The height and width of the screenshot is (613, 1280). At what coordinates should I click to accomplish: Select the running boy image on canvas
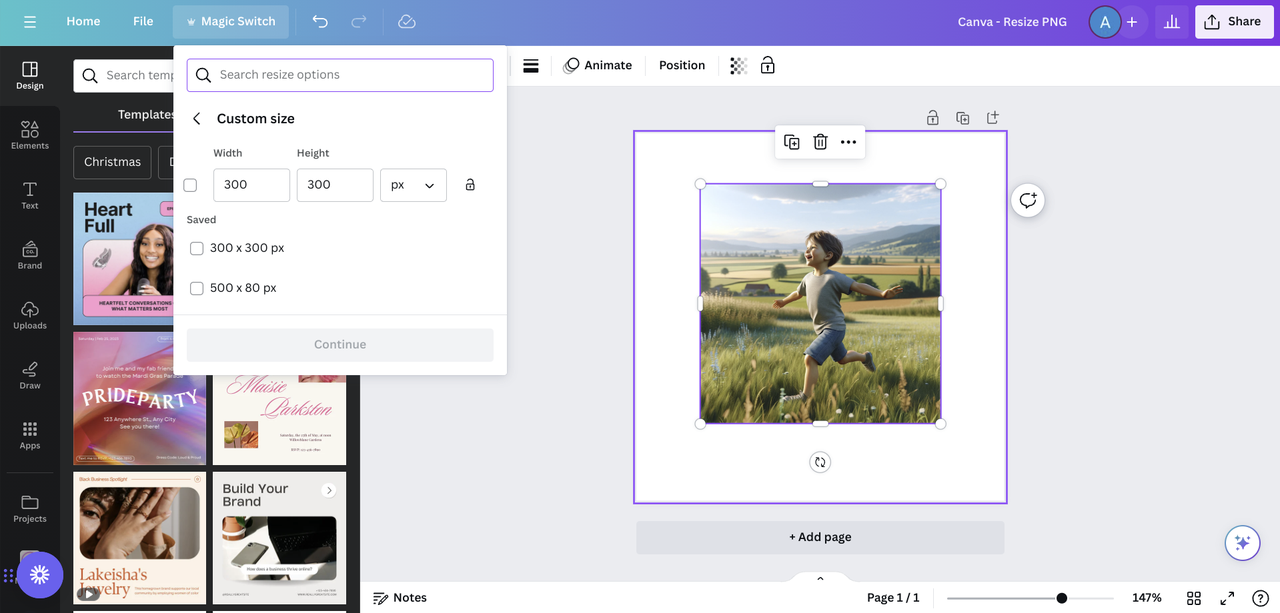tap(820, 304)
